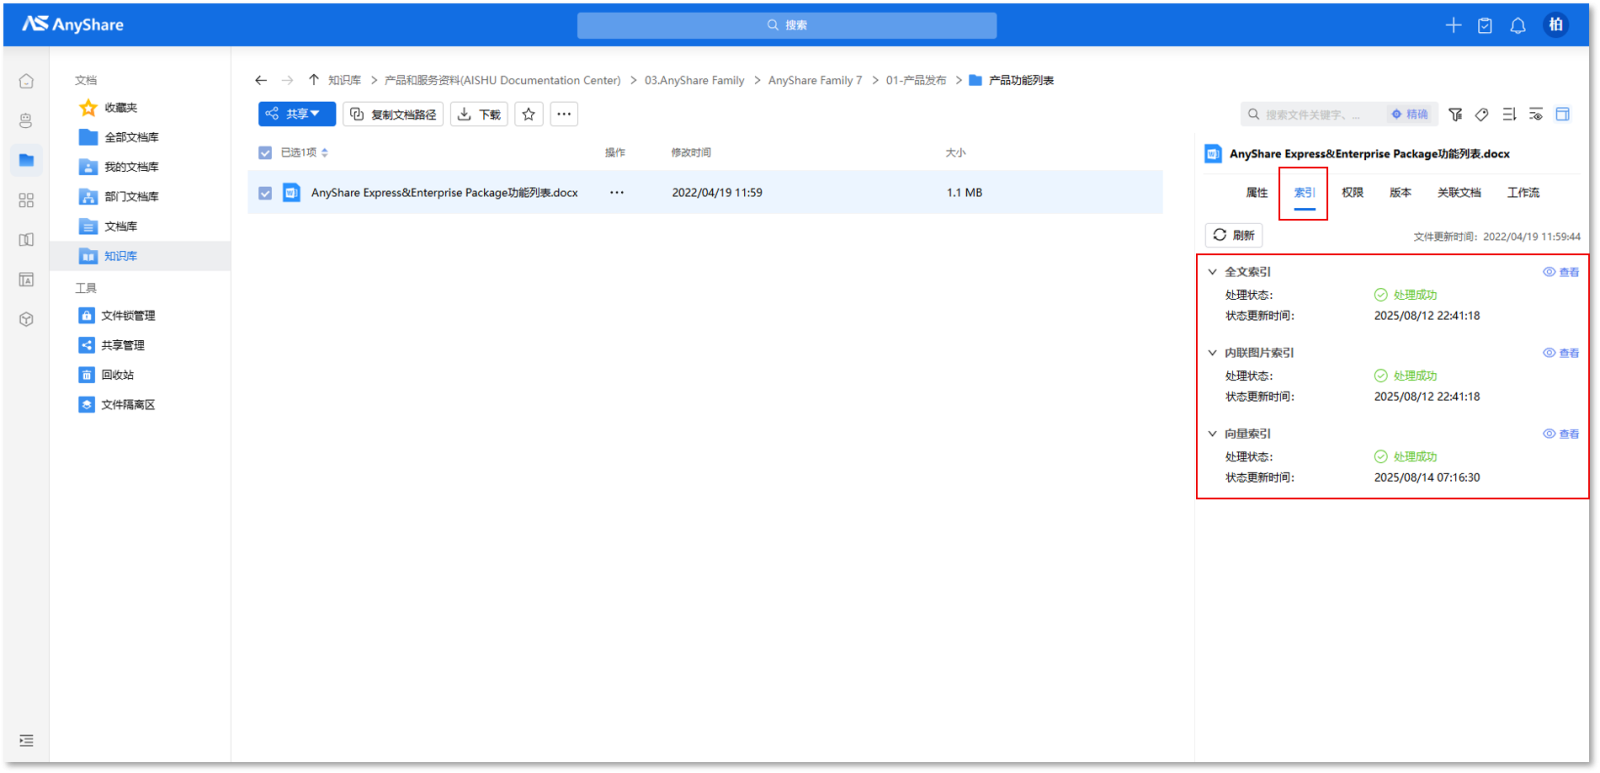The image size is (1600, 773).
Task: Click the top global 搜索 field
Action: coord(787,25)
